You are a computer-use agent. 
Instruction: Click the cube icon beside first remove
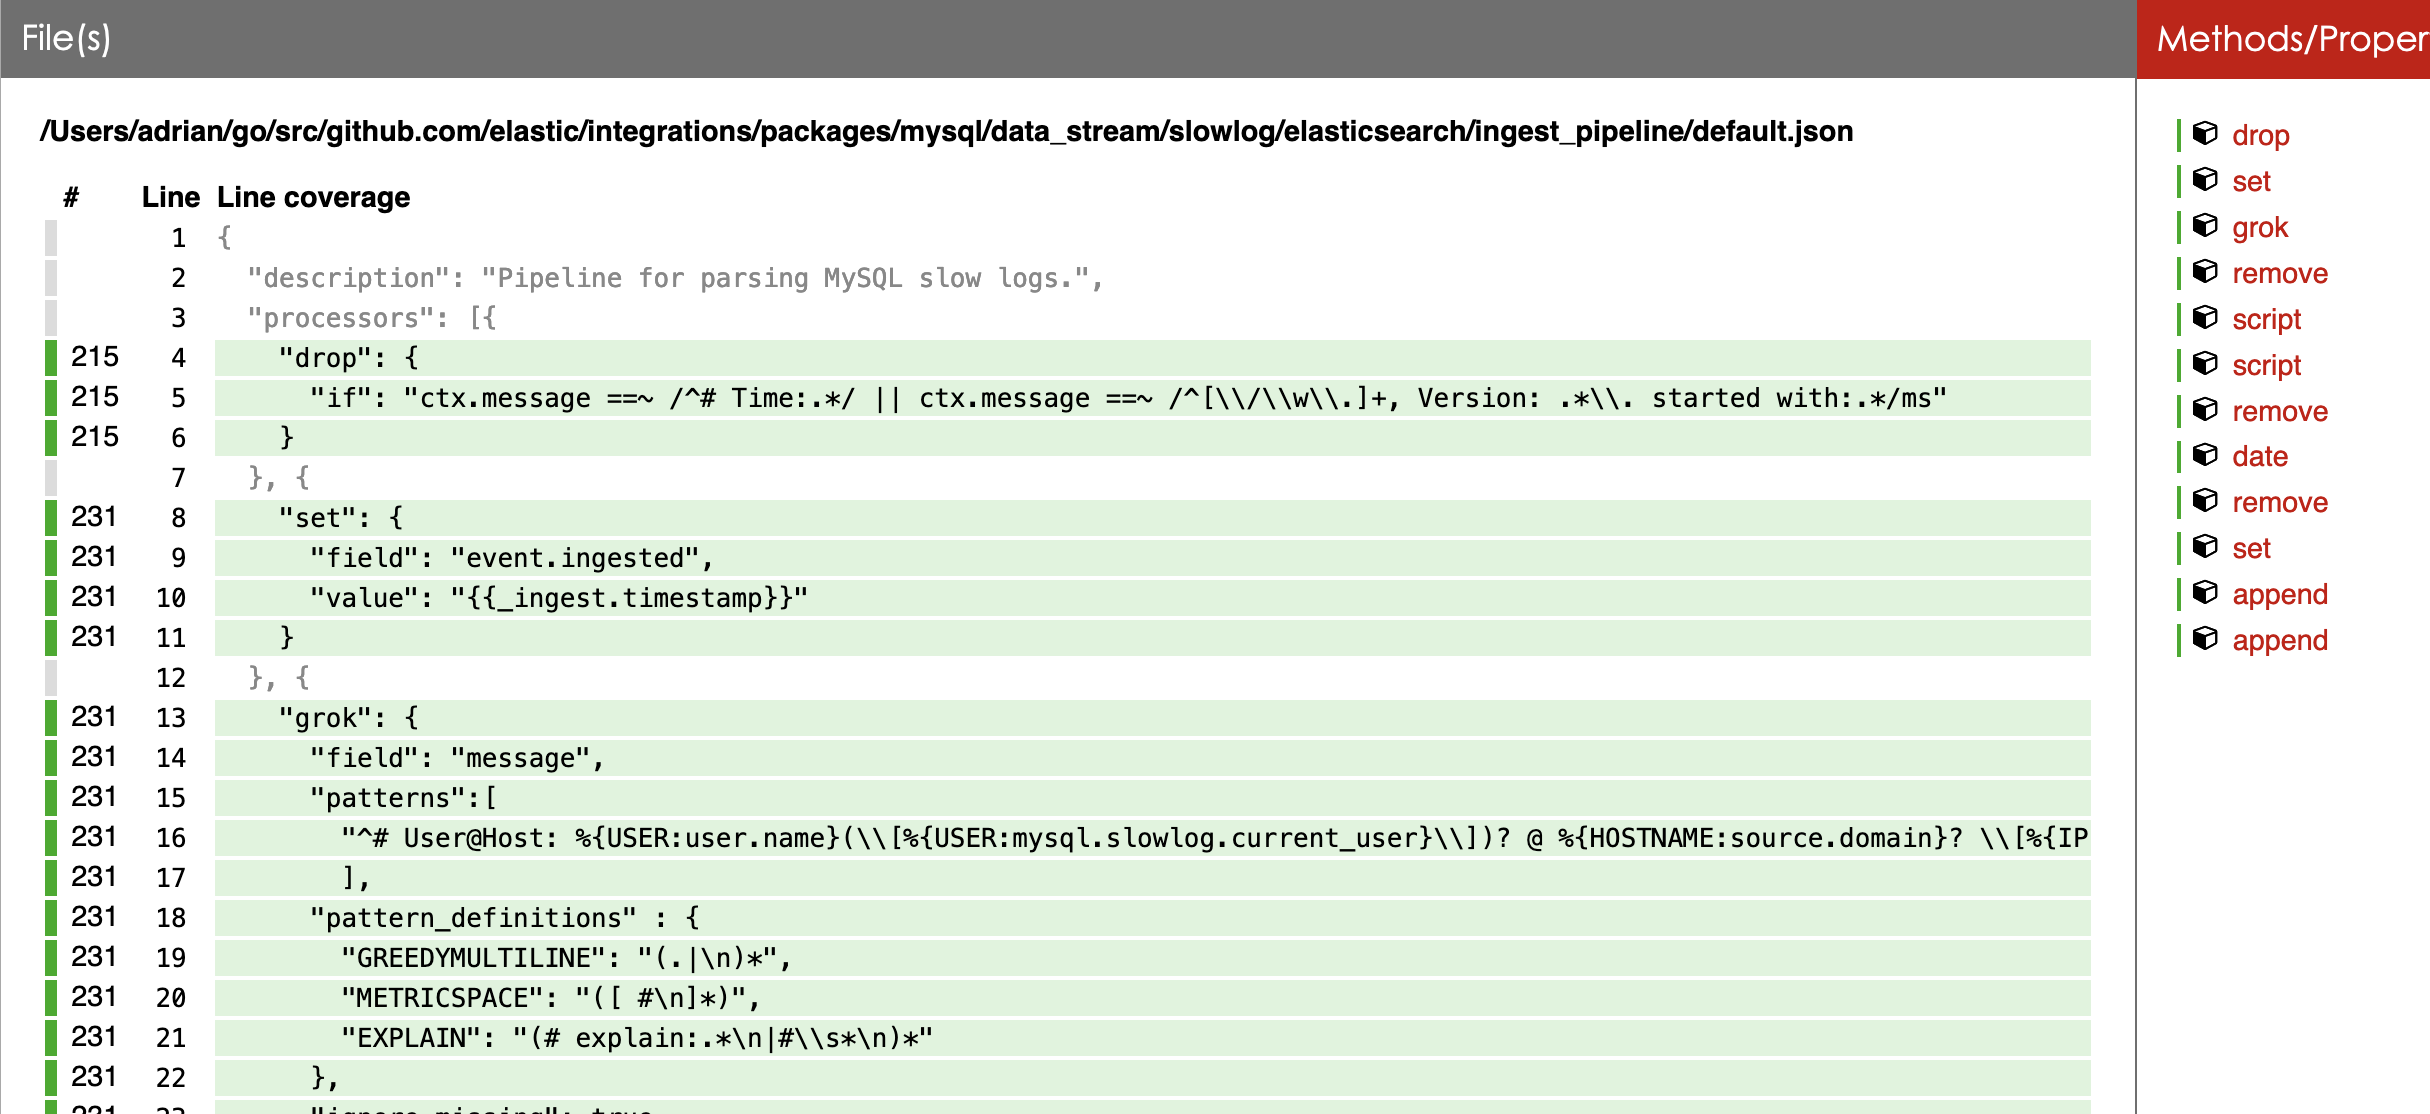2205,272
